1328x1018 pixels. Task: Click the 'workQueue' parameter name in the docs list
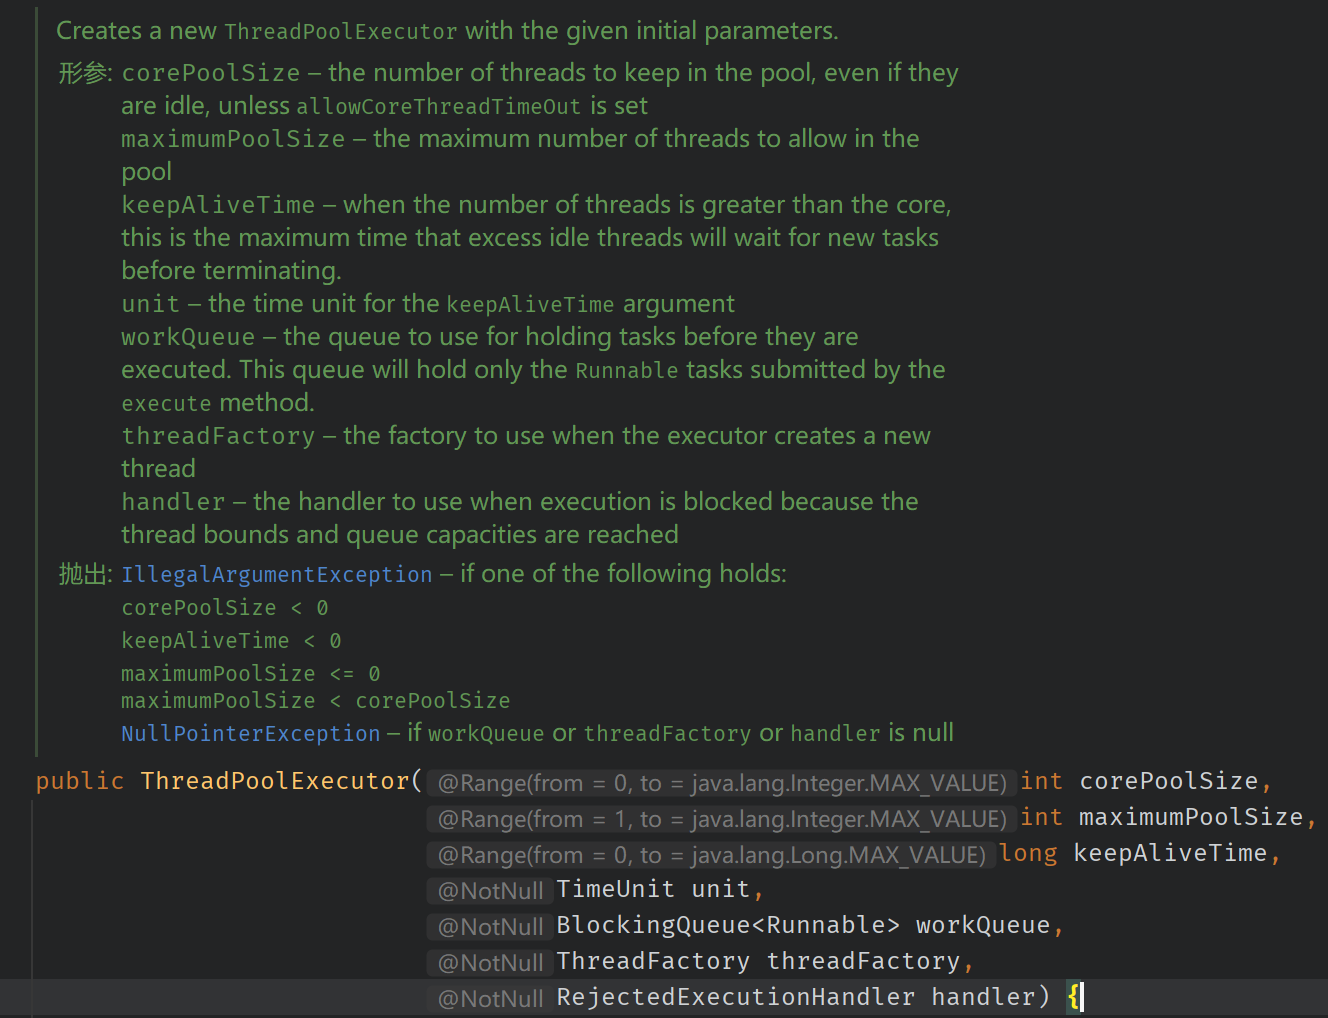[x=188, y=337]
